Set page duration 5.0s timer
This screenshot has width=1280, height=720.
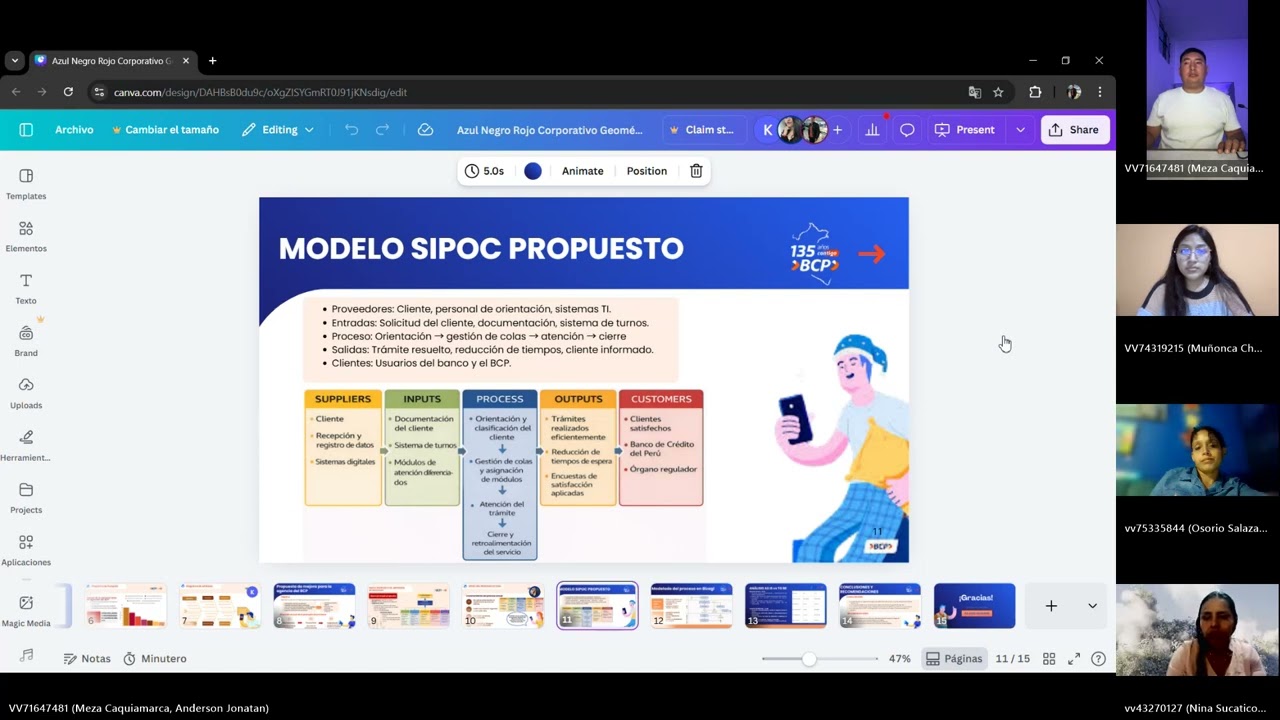click(484, 171)
